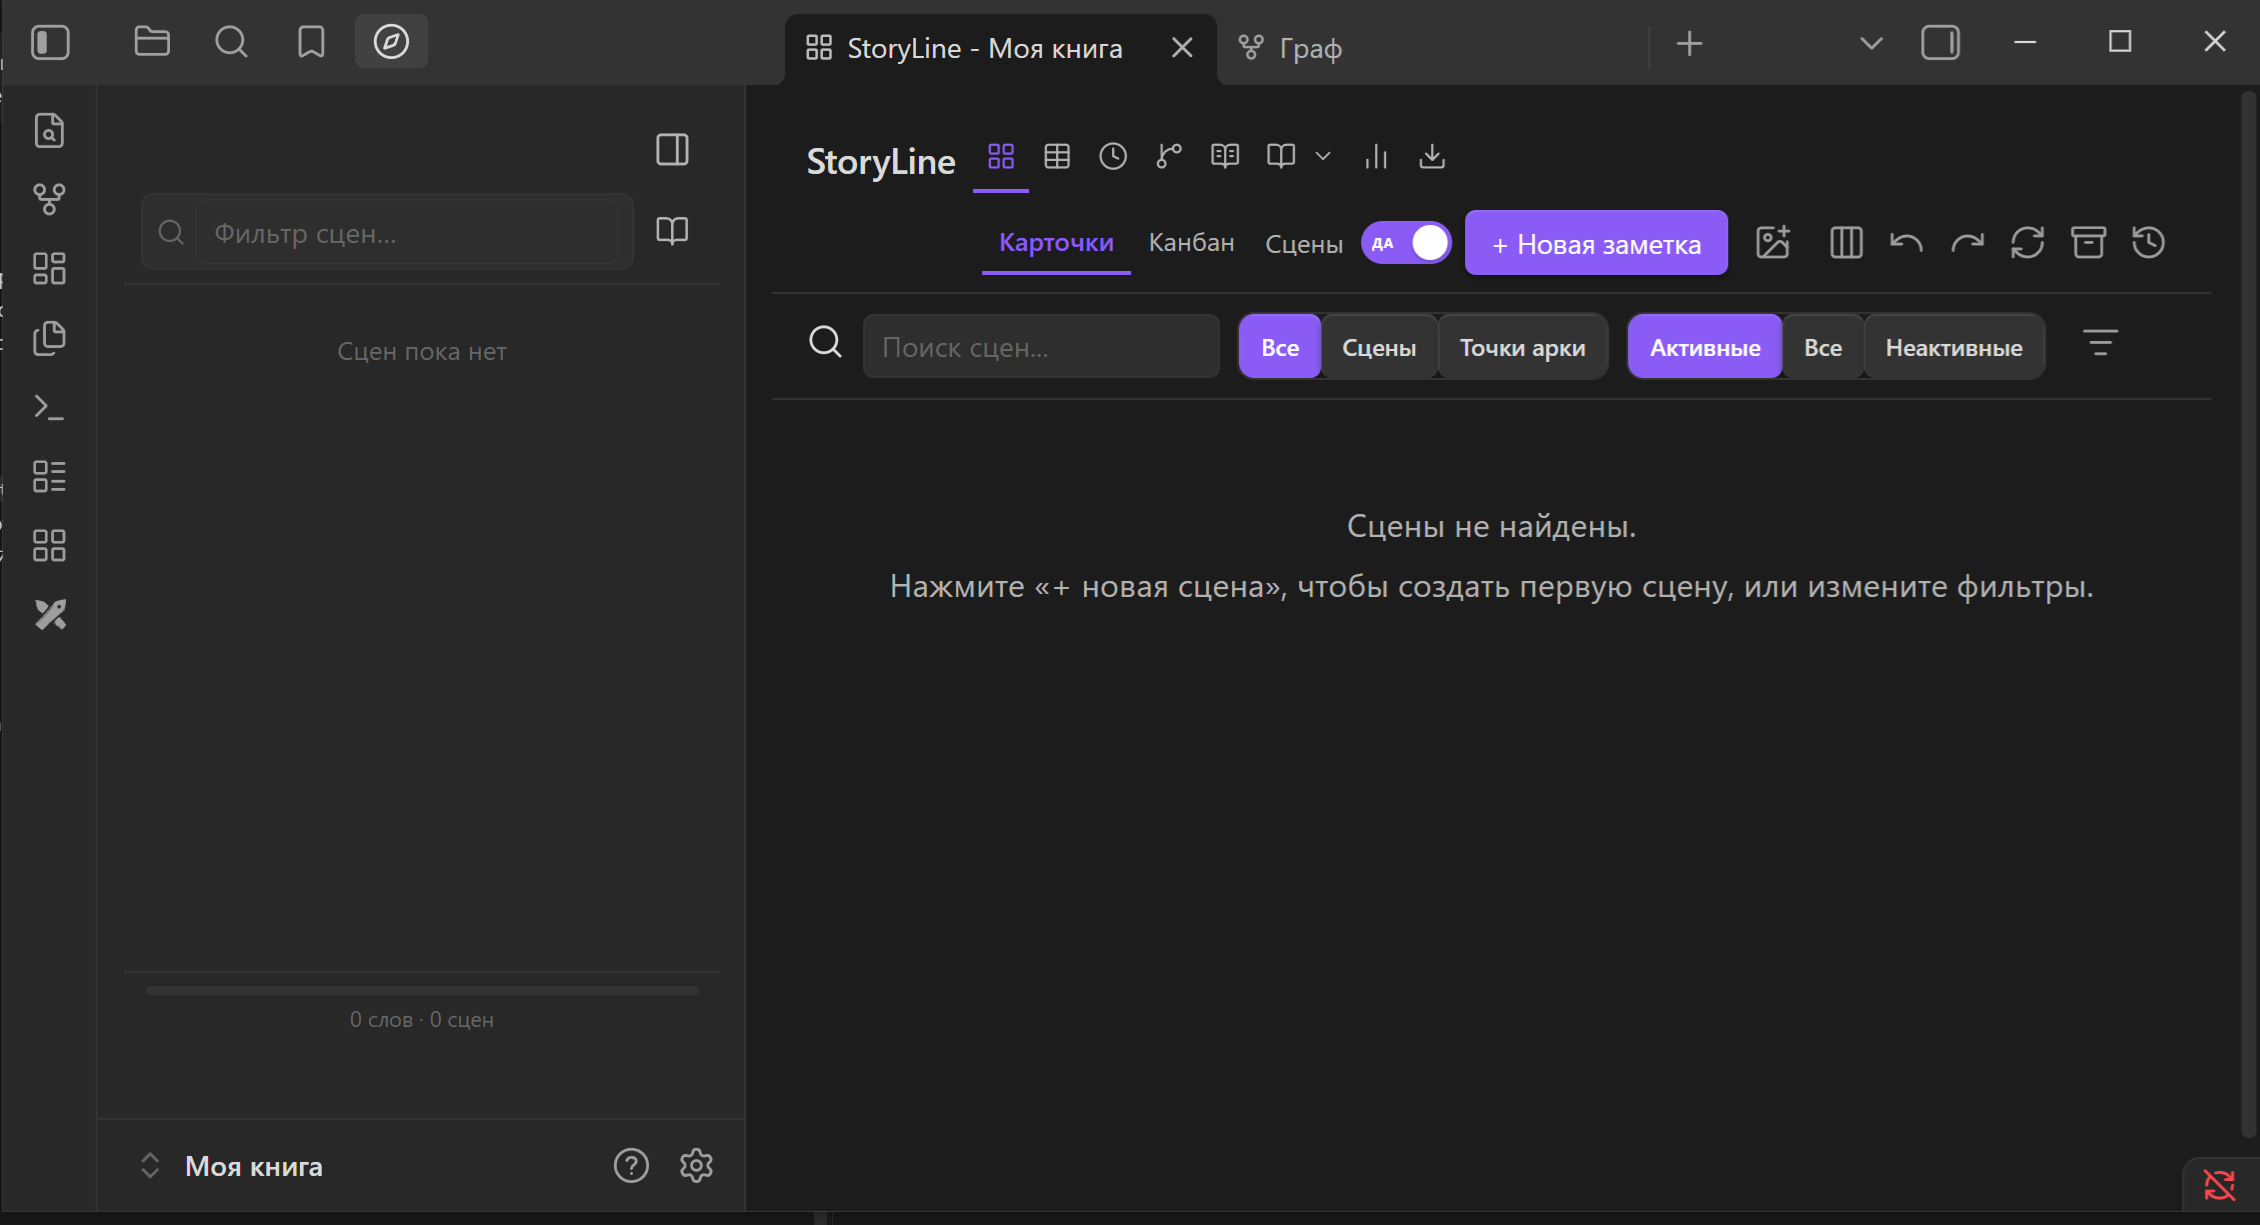Click the + Новая заметка button

[x=1596, y=243]
